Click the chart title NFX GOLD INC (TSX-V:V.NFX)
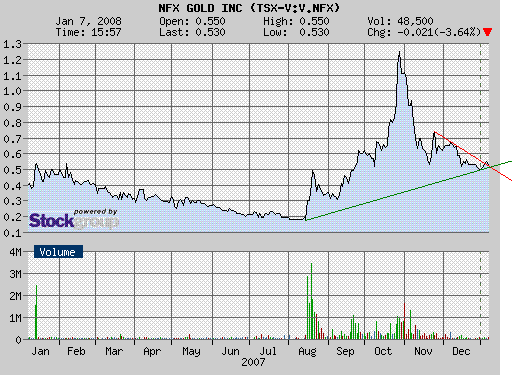 (x=249, y=8)
